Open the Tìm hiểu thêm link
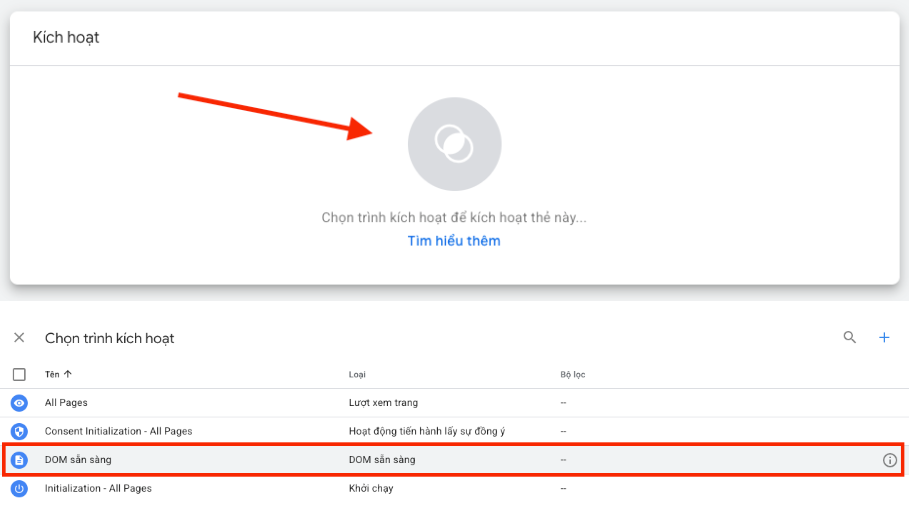 (x=454, y=241)
